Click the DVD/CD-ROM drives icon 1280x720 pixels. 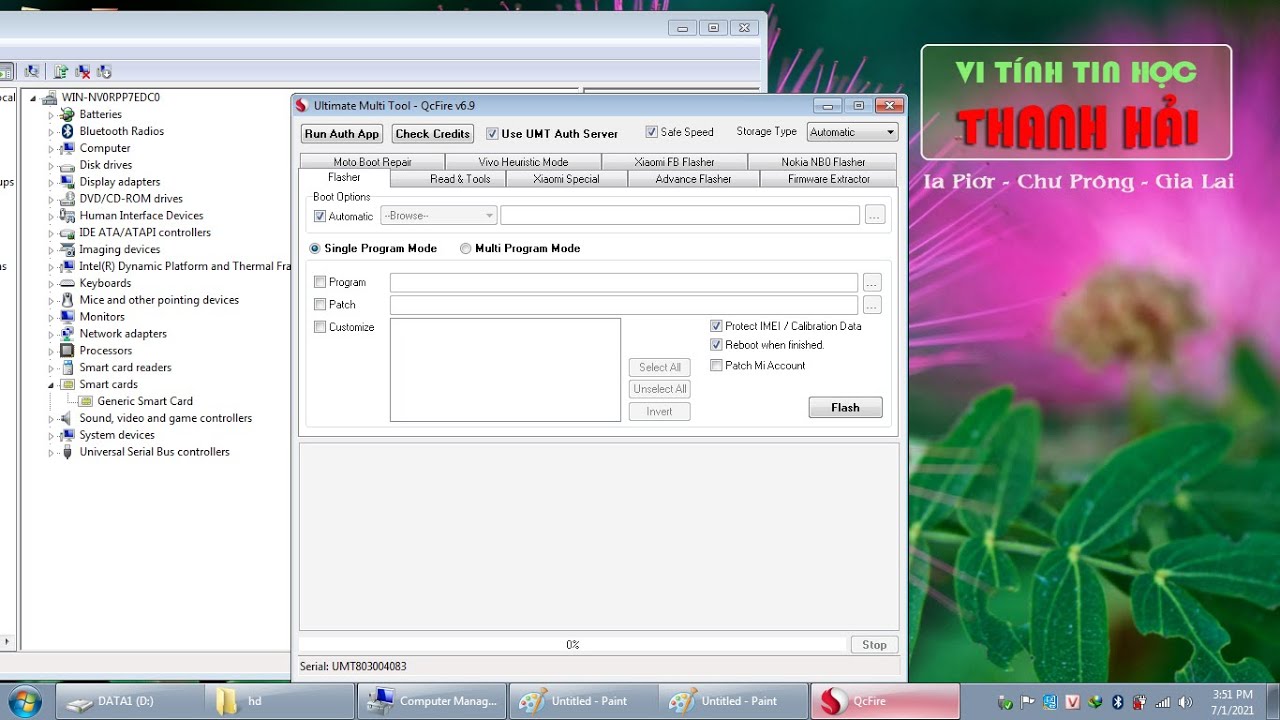pyautogui.click(x=67, y=199)
